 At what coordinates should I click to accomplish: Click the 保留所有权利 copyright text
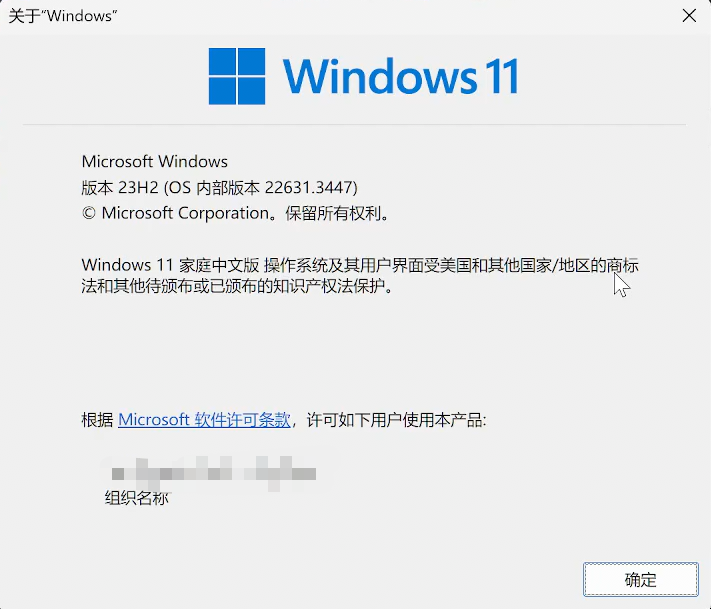pos(333,213)
